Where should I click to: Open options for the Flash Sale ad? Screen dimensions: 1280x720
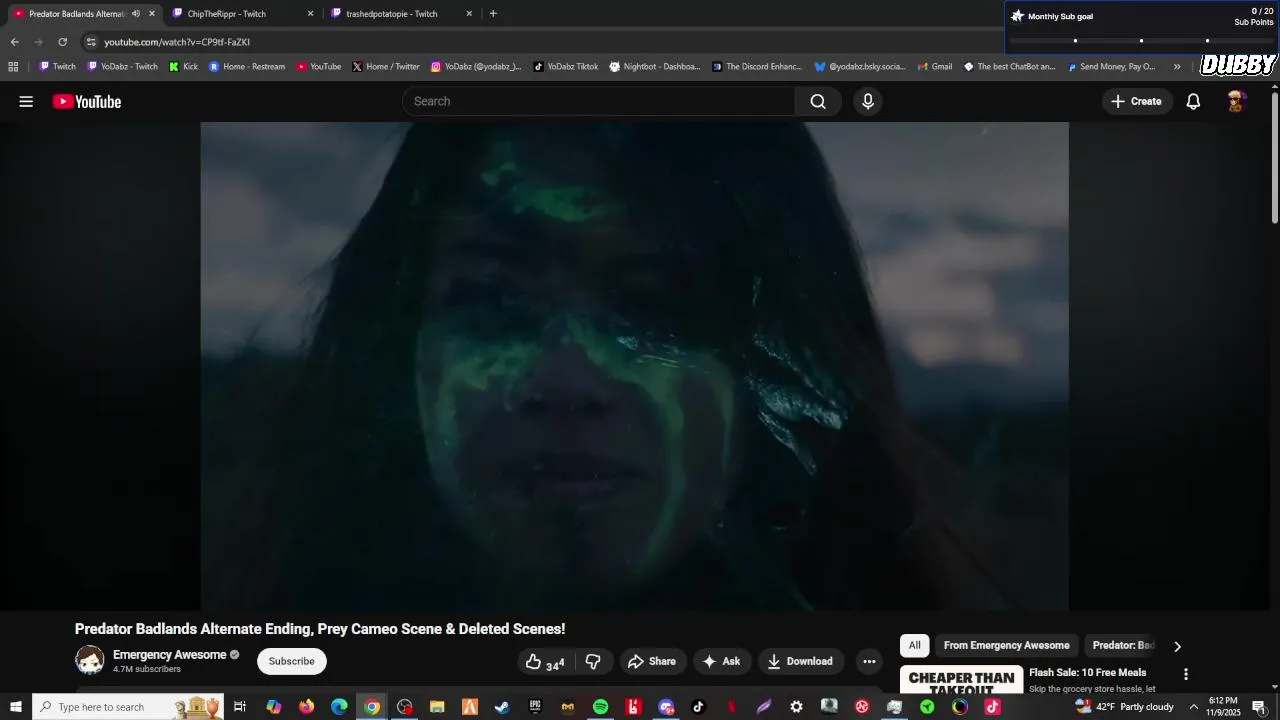tap(1186, 674)
